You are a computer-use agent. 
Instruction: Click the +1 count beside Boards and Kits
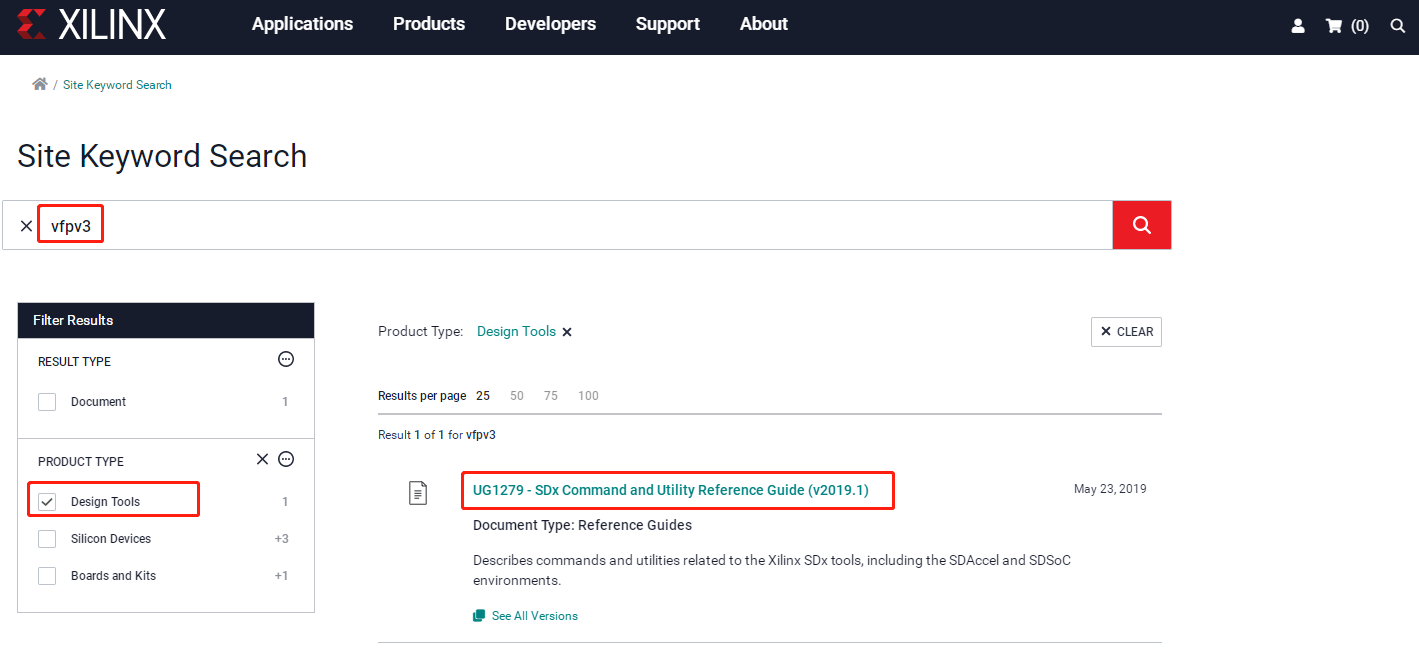282,576
